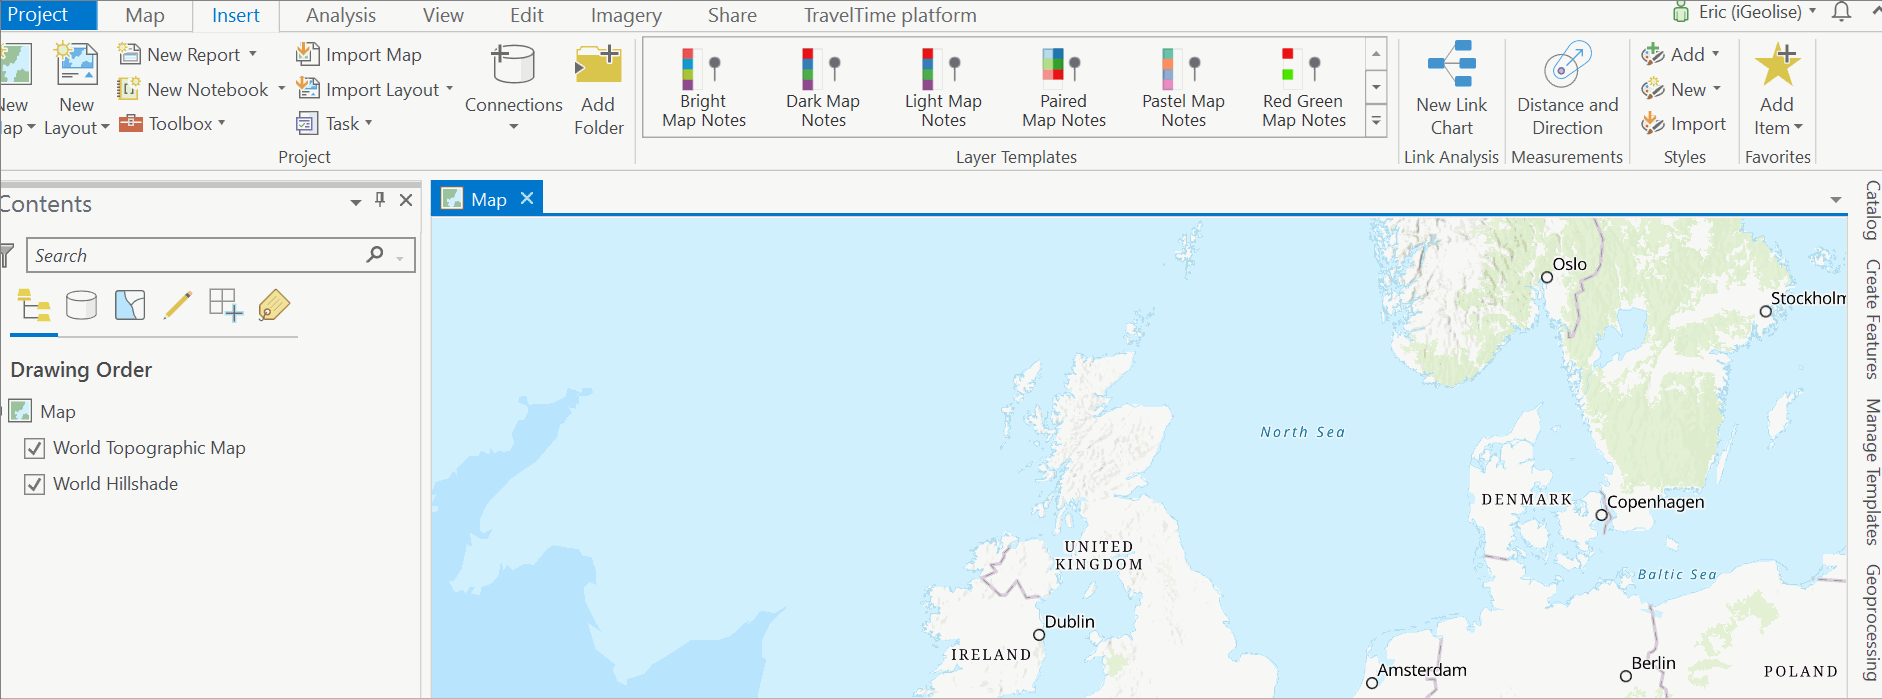This screenshot has height=699, width=1882.
Task: Select Light Map Notes template
Action: 943,89
